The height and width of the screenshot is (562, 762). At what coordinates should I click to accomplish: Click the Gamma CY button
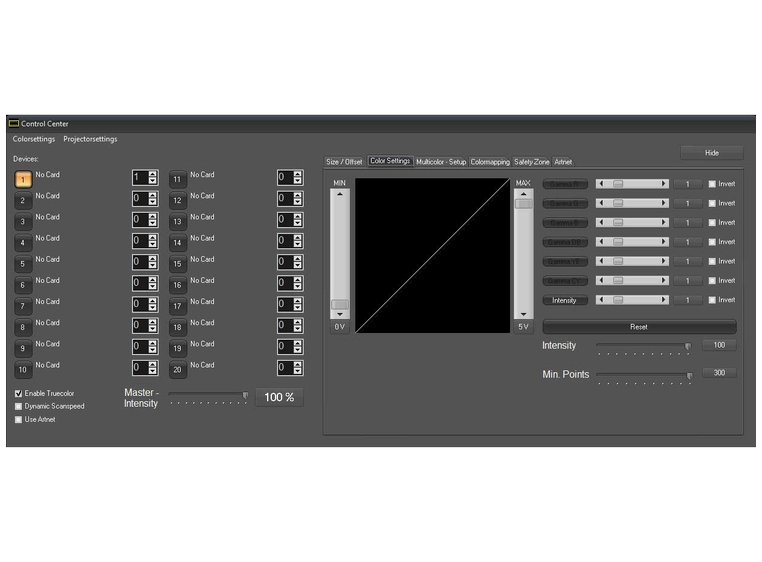point(565,281)
